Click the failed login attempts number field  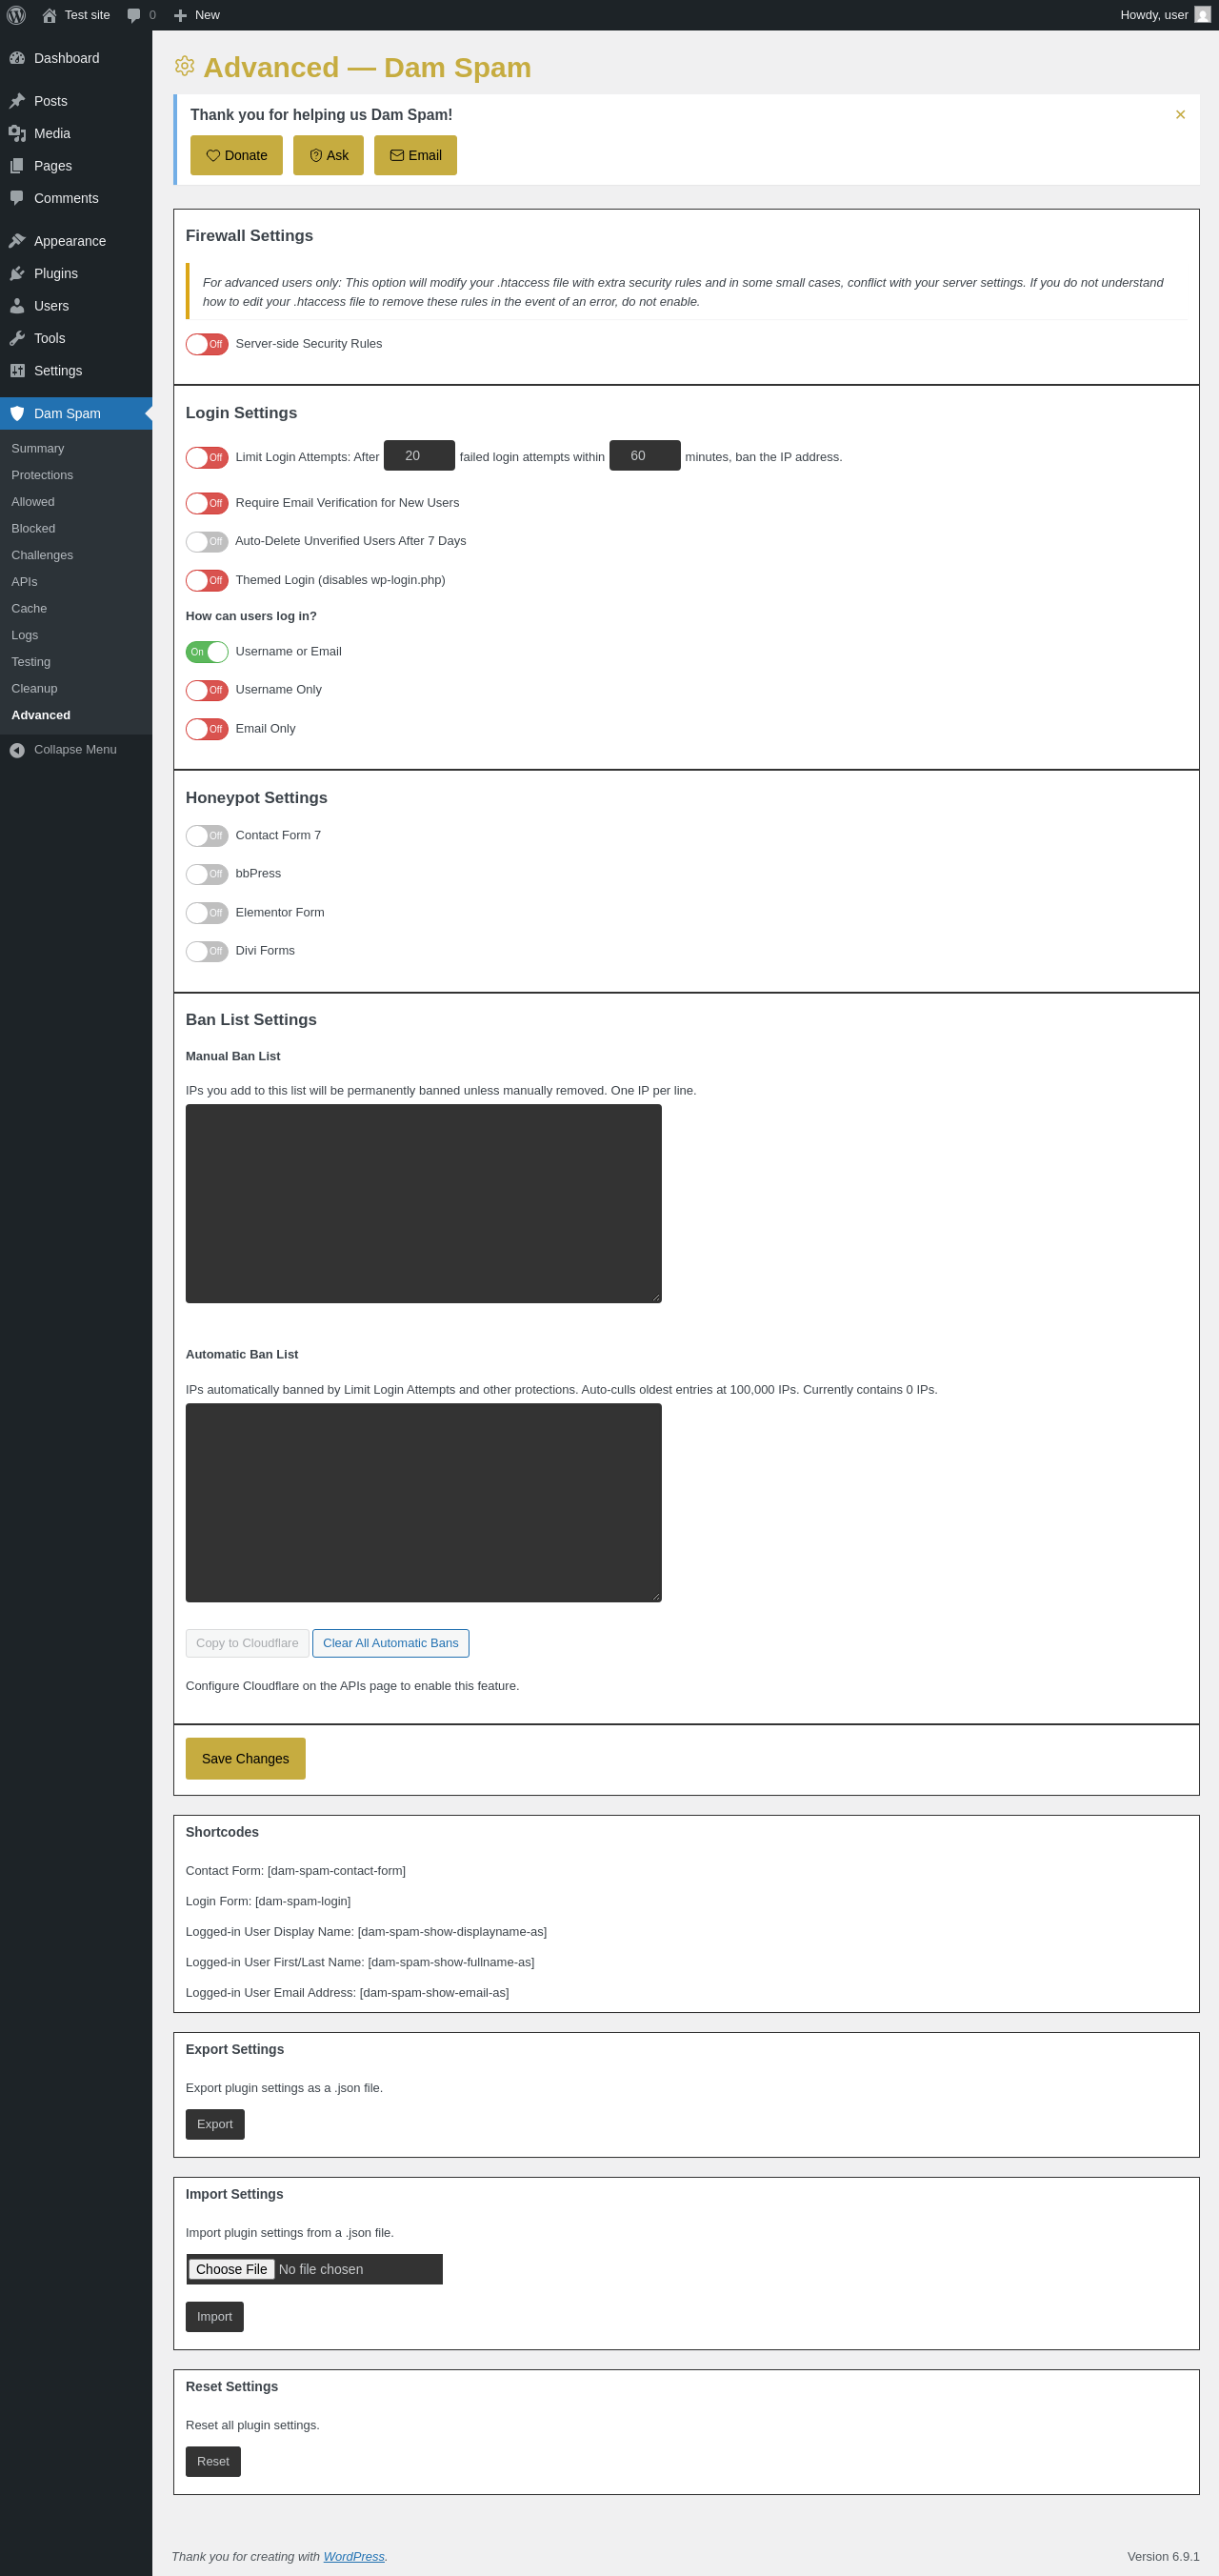pos(419,456)
